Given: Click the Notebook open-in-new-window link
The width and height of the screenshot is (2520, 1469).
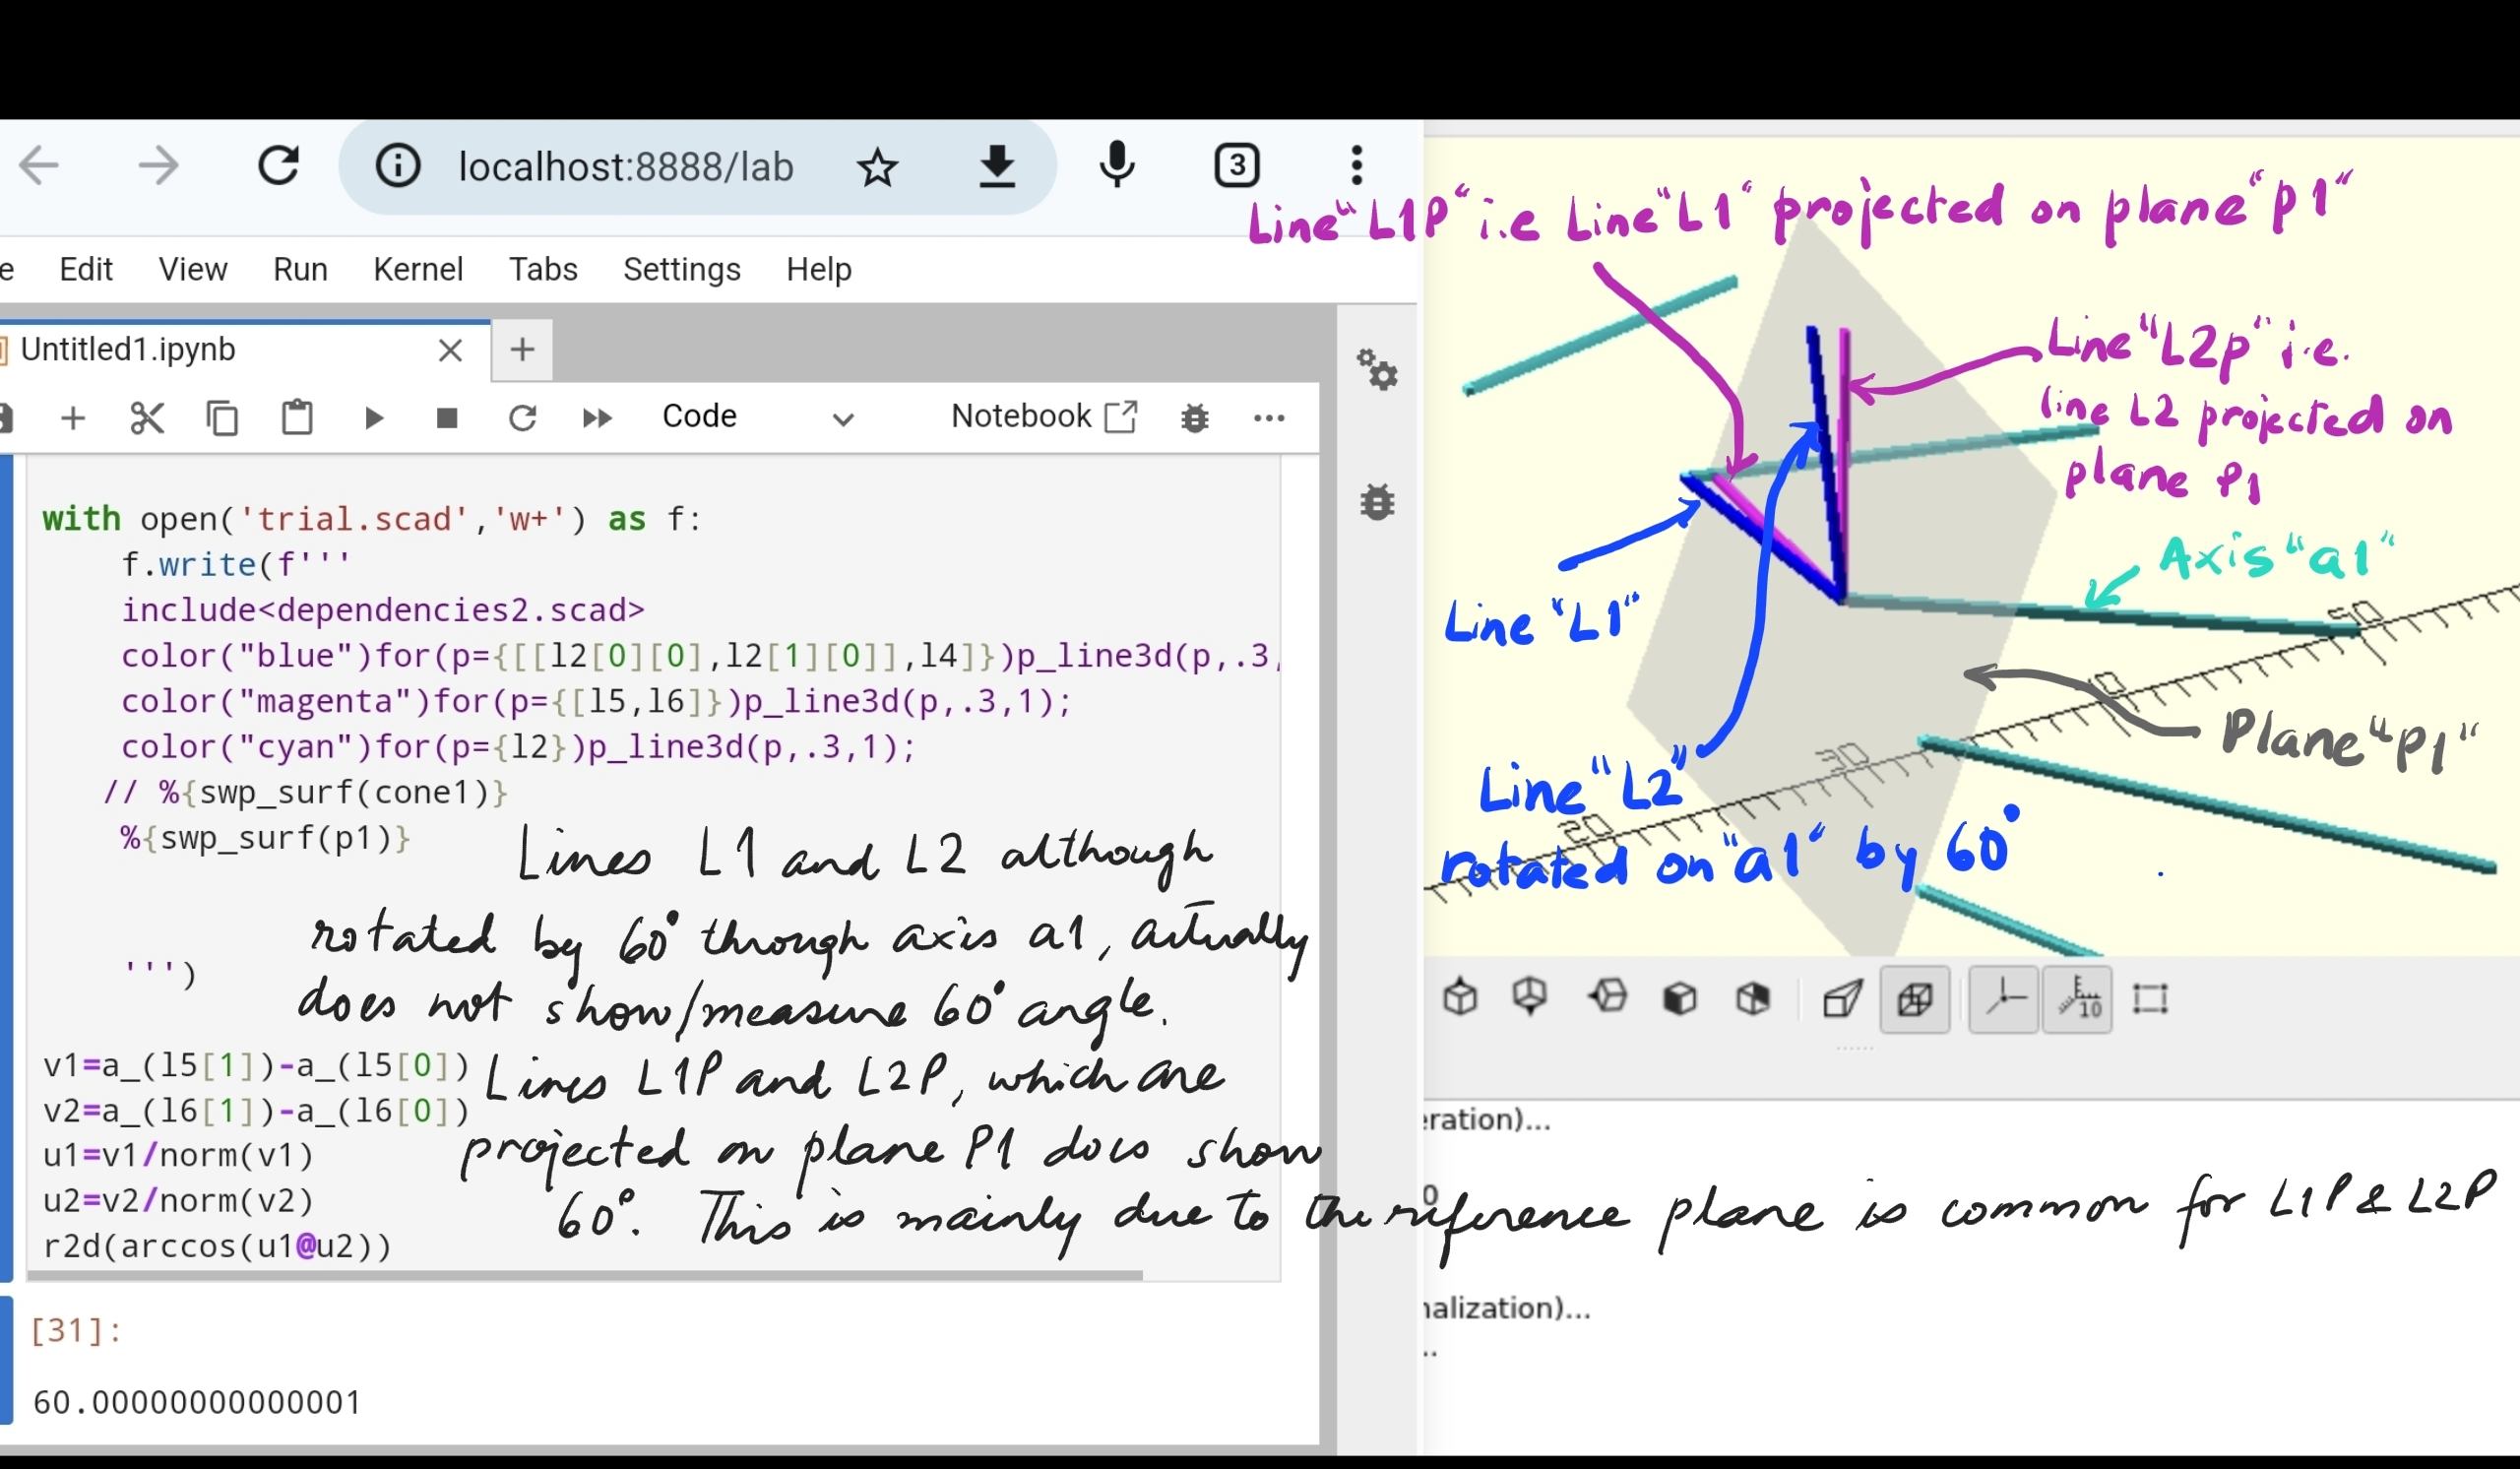Looking at the screenshot, I should tap(1043, 416).
